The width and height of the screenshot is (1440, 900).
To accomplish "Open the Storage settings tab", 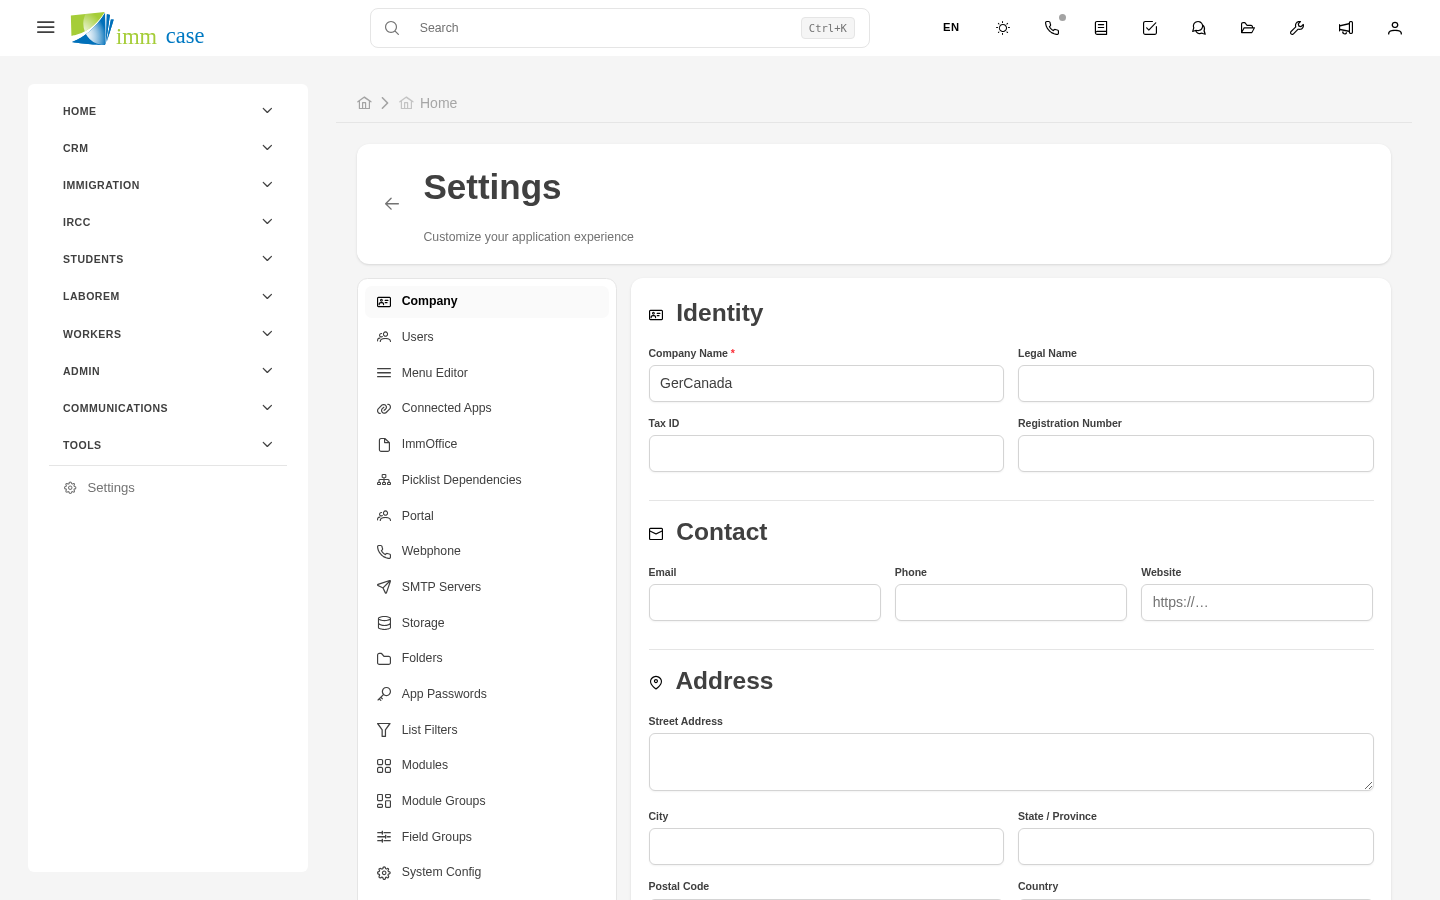I will click(x=487, y=623).
